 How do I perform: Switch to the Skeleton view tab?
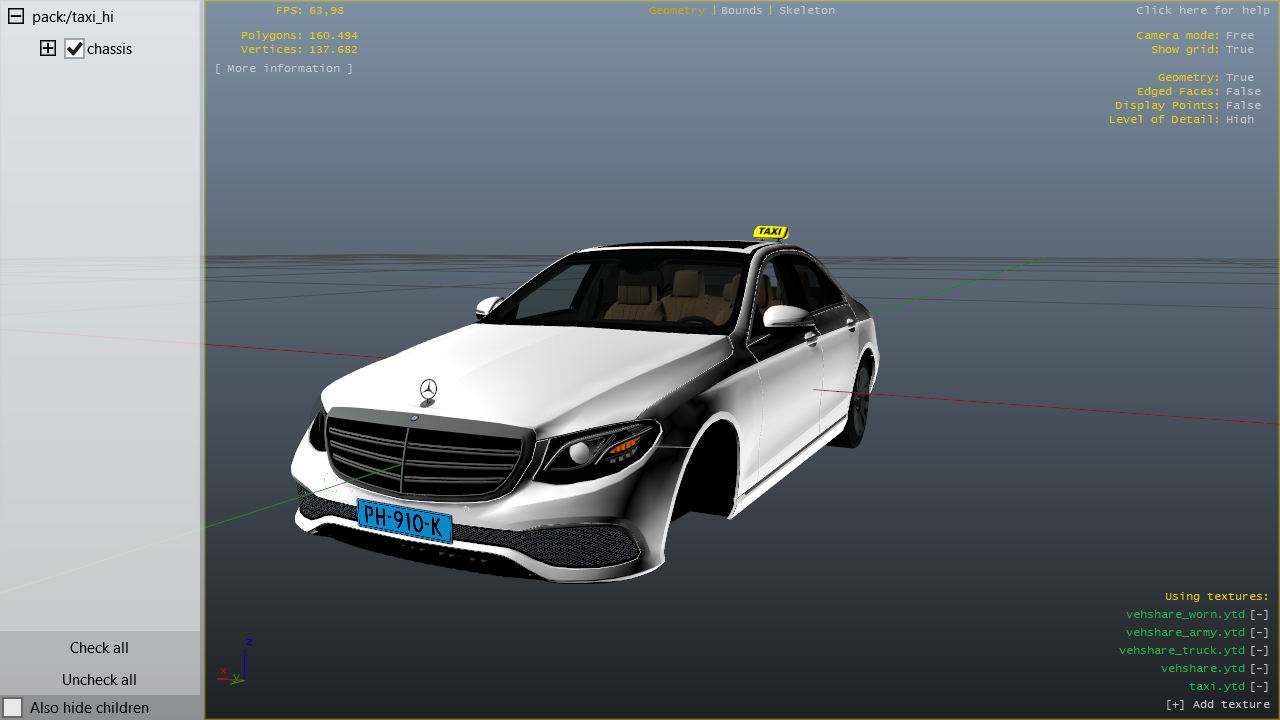[806, 10]
